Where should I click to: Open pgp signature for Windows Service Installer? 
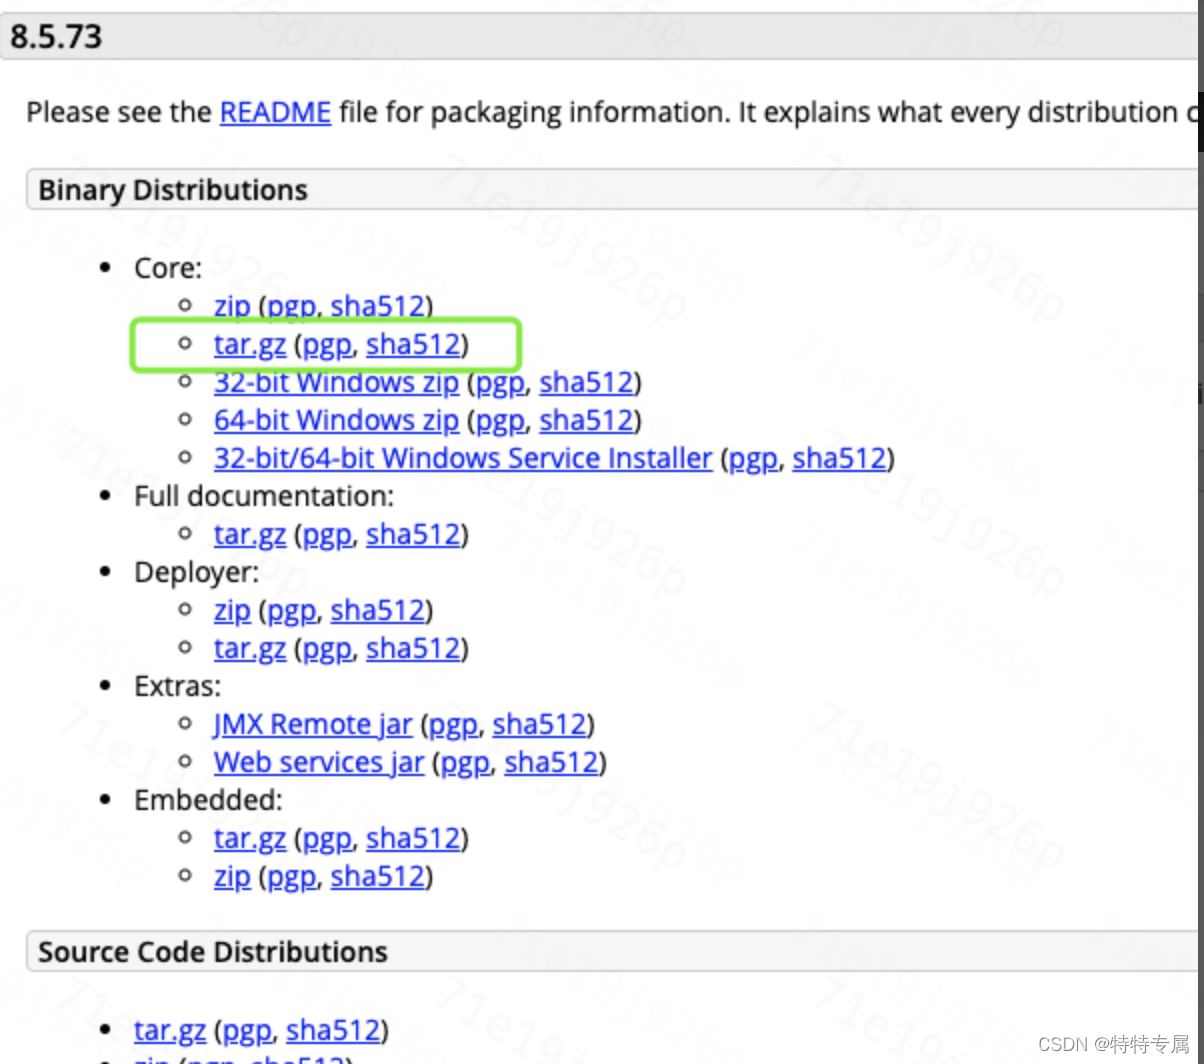(752, 458)
